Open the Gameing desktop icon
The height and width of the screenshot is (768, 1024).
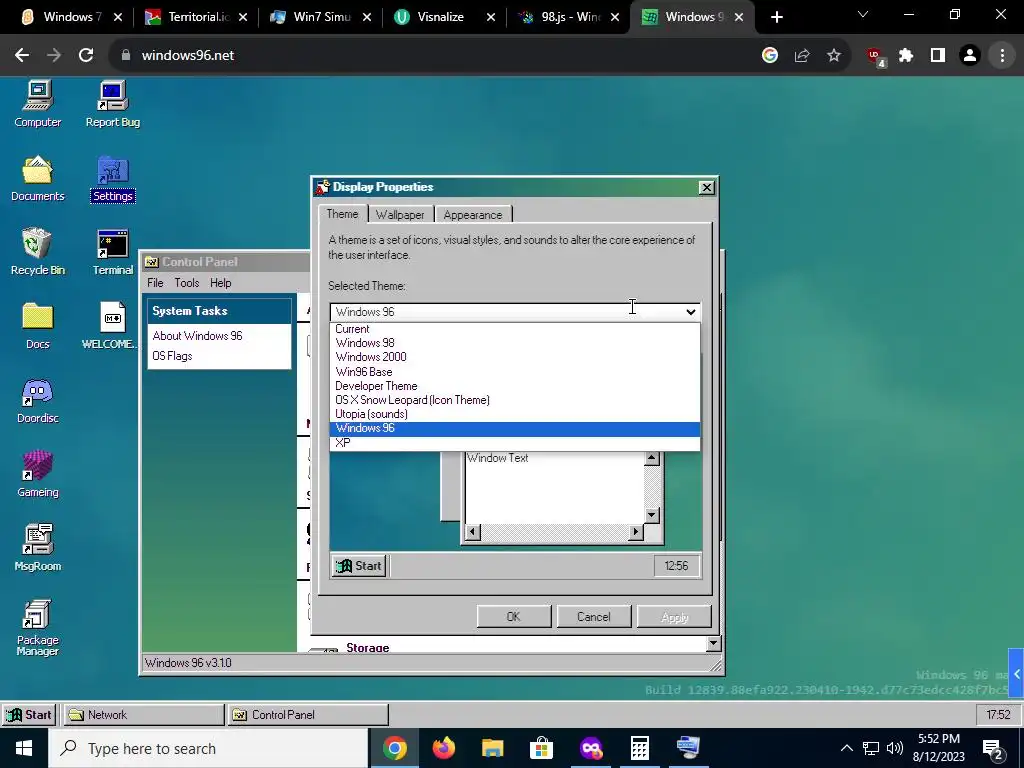[x=37, y=474]
